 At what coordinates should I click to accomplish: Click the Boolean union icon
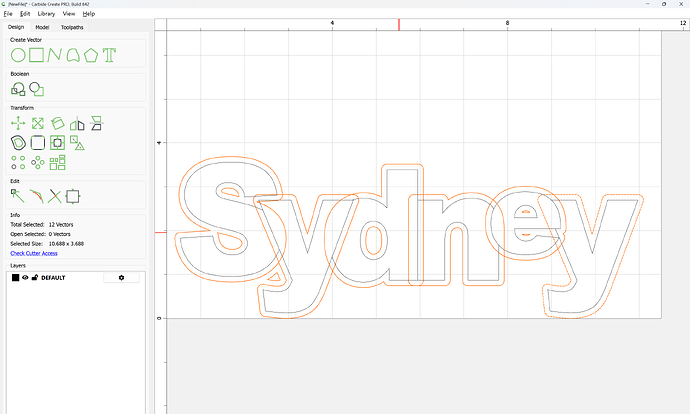pyautogui.click(x=18, y=89)
